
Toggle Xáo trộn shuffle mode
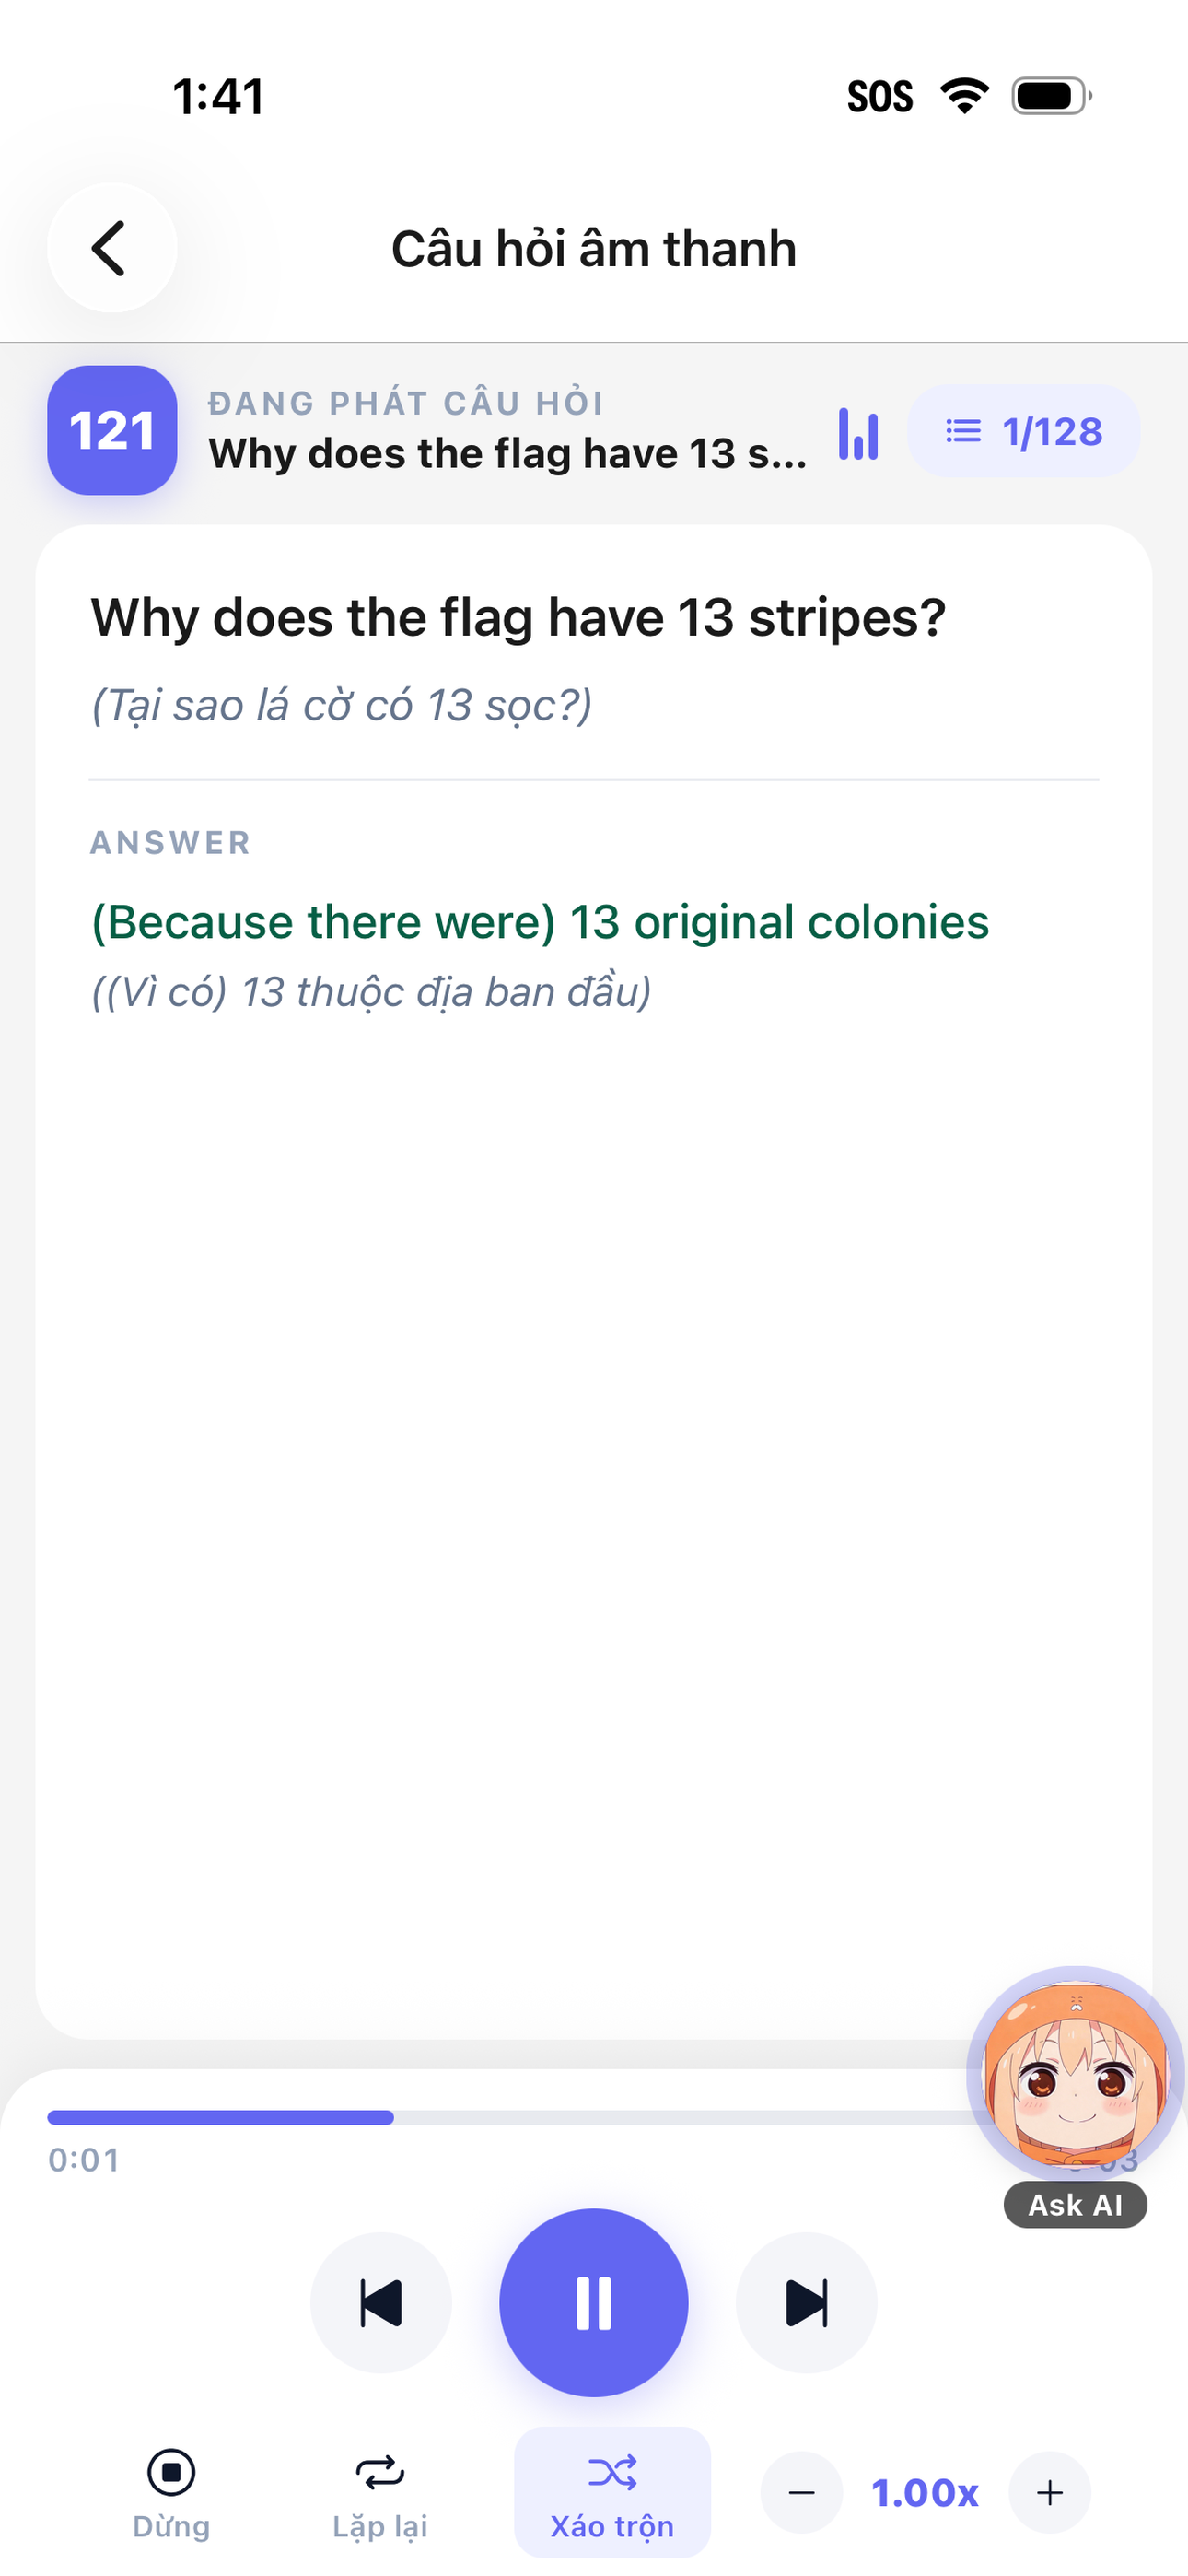click(612, 2492)
